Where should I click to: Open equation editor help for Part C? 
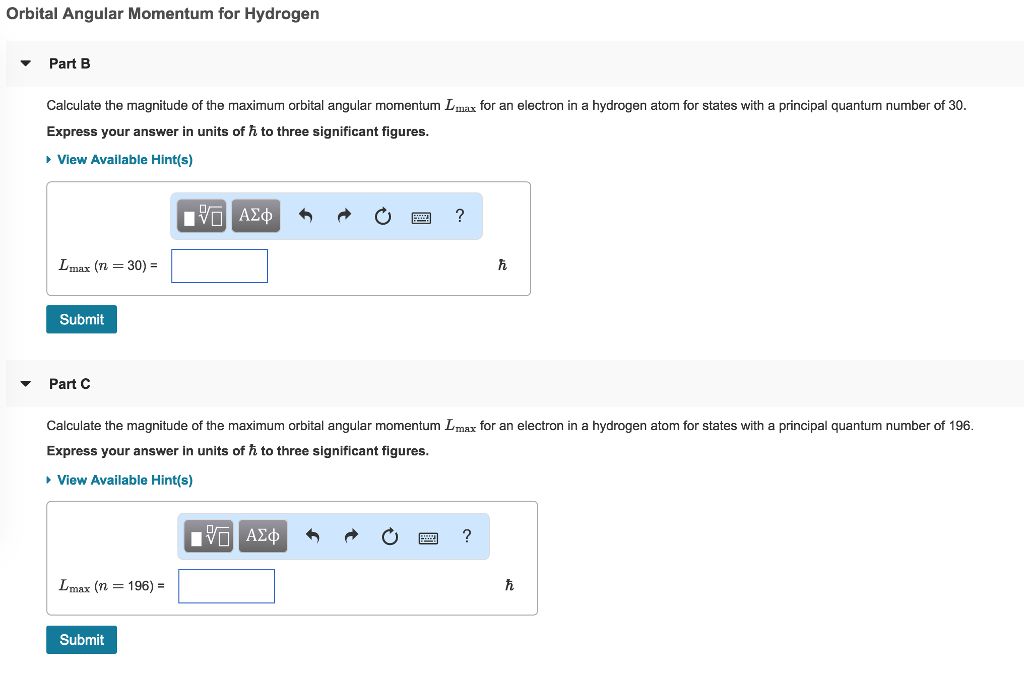(466, 535)
